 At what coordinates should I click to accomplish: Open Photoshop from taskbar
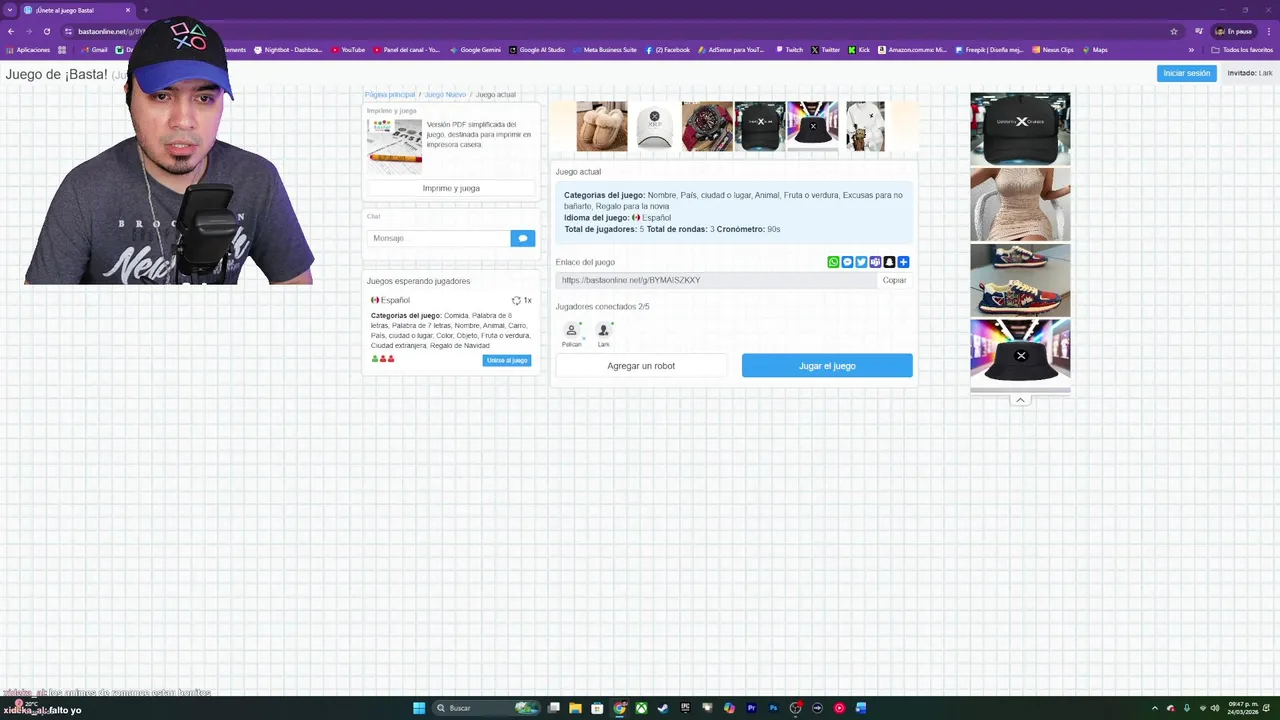tap(773, 708)
